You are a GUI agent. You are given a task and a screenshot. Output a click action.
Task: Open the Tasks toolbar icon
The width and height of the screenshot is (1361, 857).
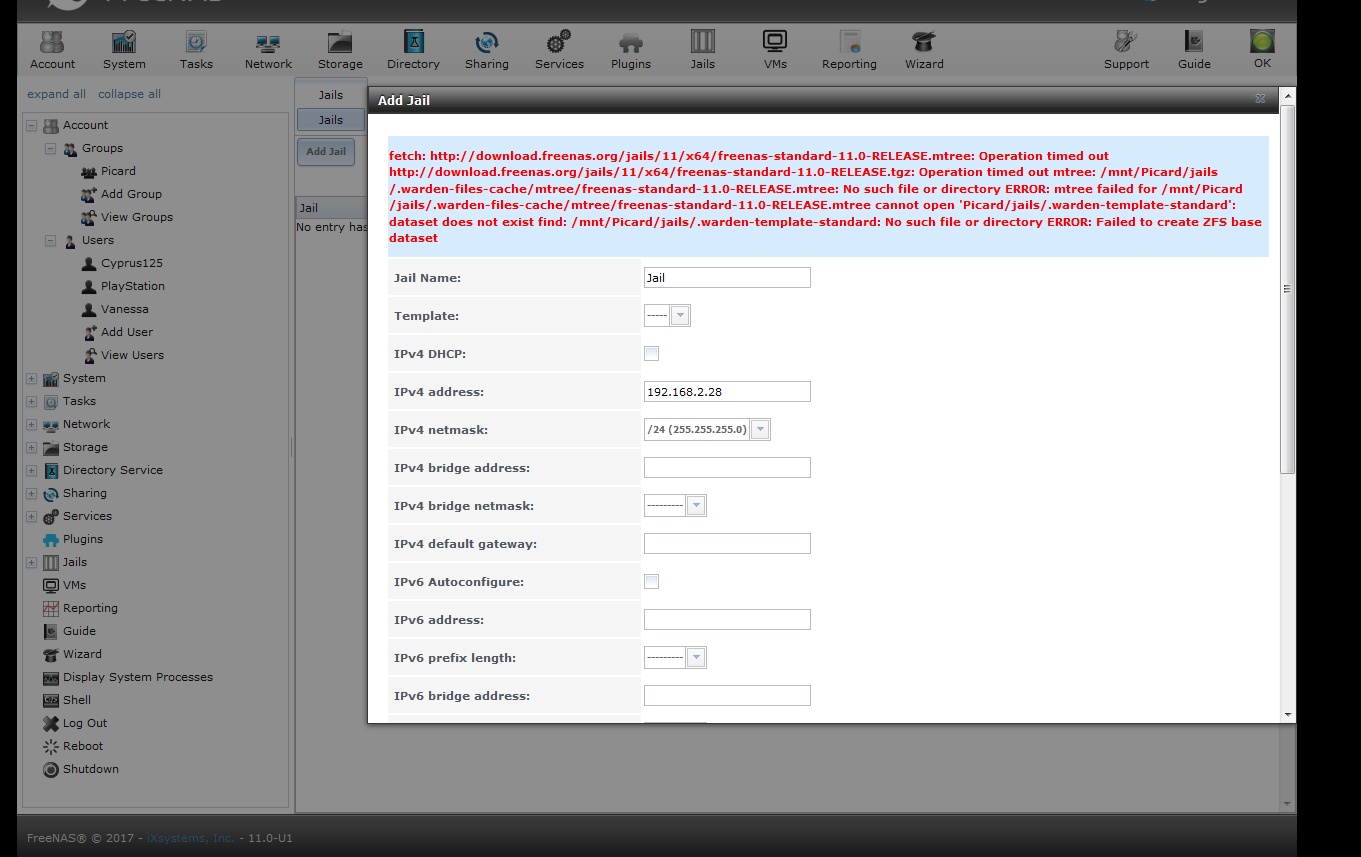(x=196, y=50)
